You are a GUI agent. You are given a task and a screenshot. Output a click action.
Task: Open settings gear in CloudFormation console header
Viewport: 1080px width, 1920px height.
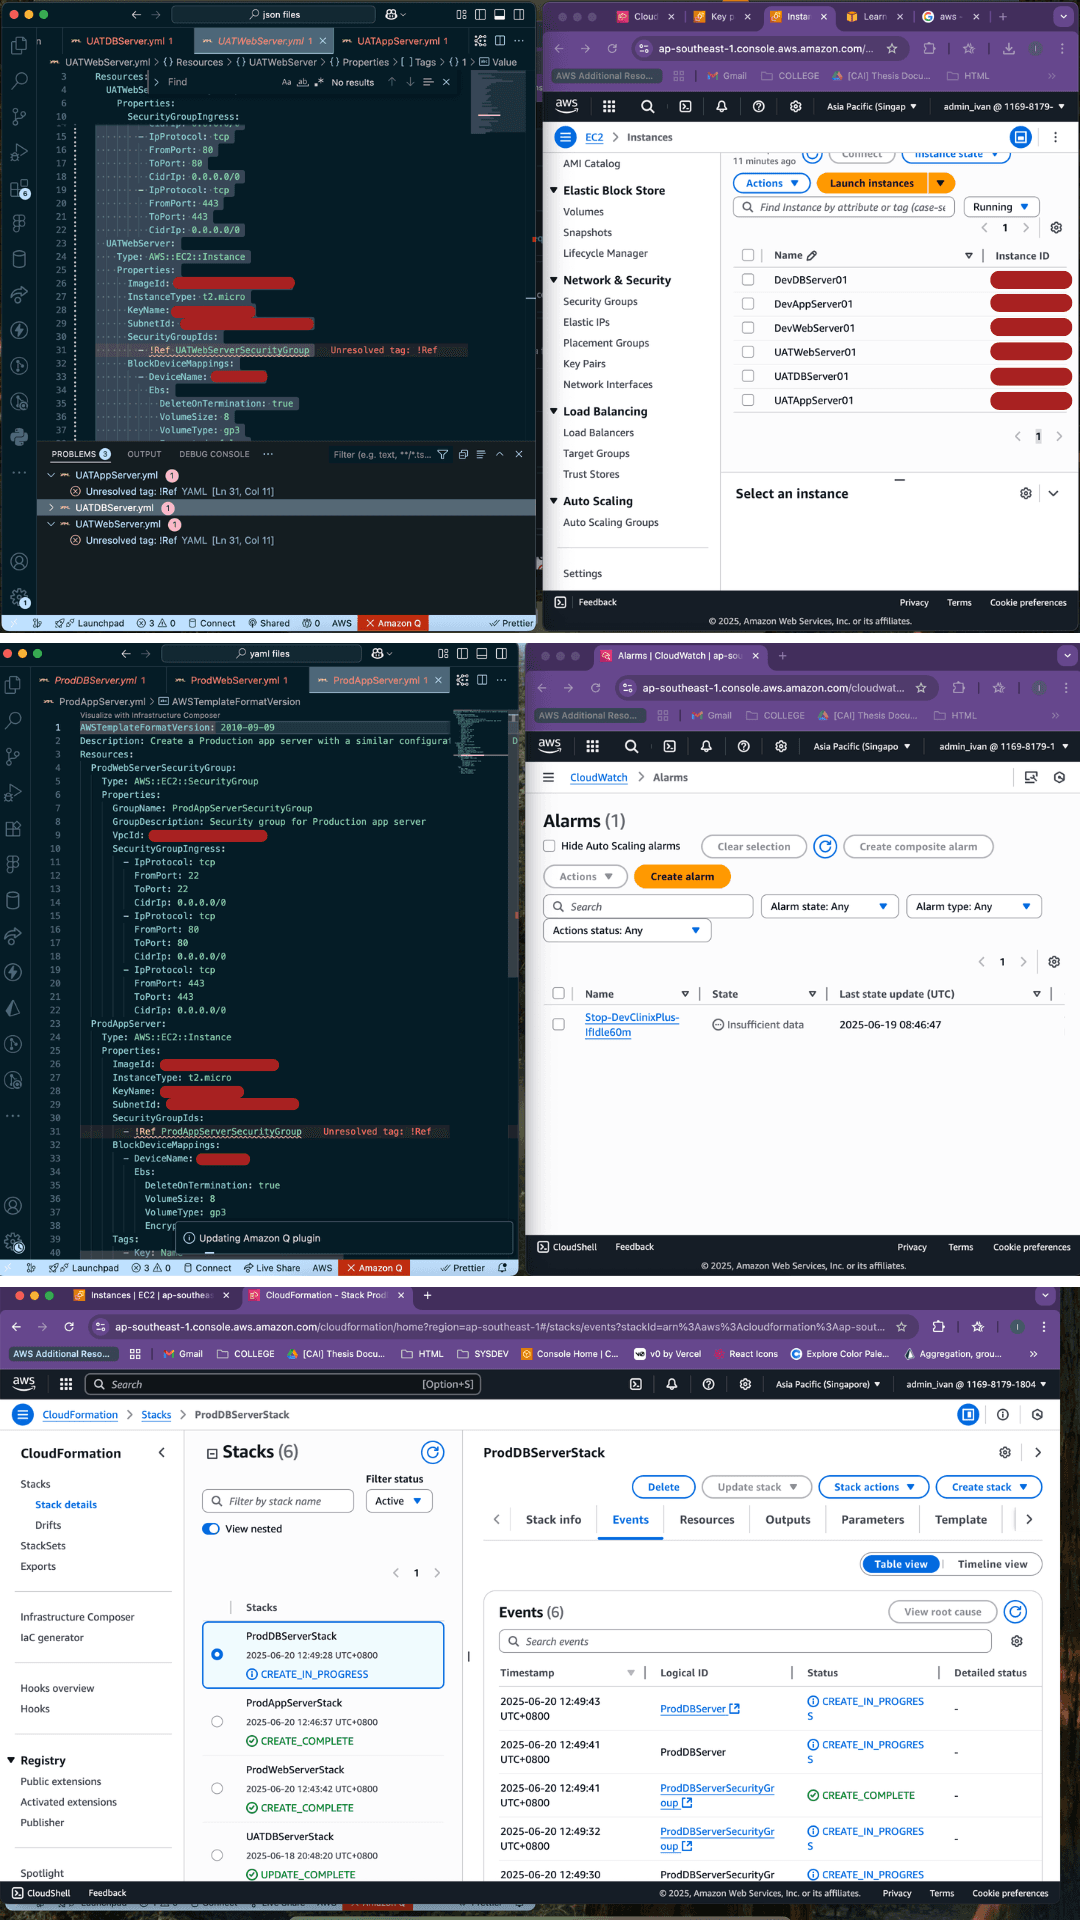click(x=745, y=1384)
